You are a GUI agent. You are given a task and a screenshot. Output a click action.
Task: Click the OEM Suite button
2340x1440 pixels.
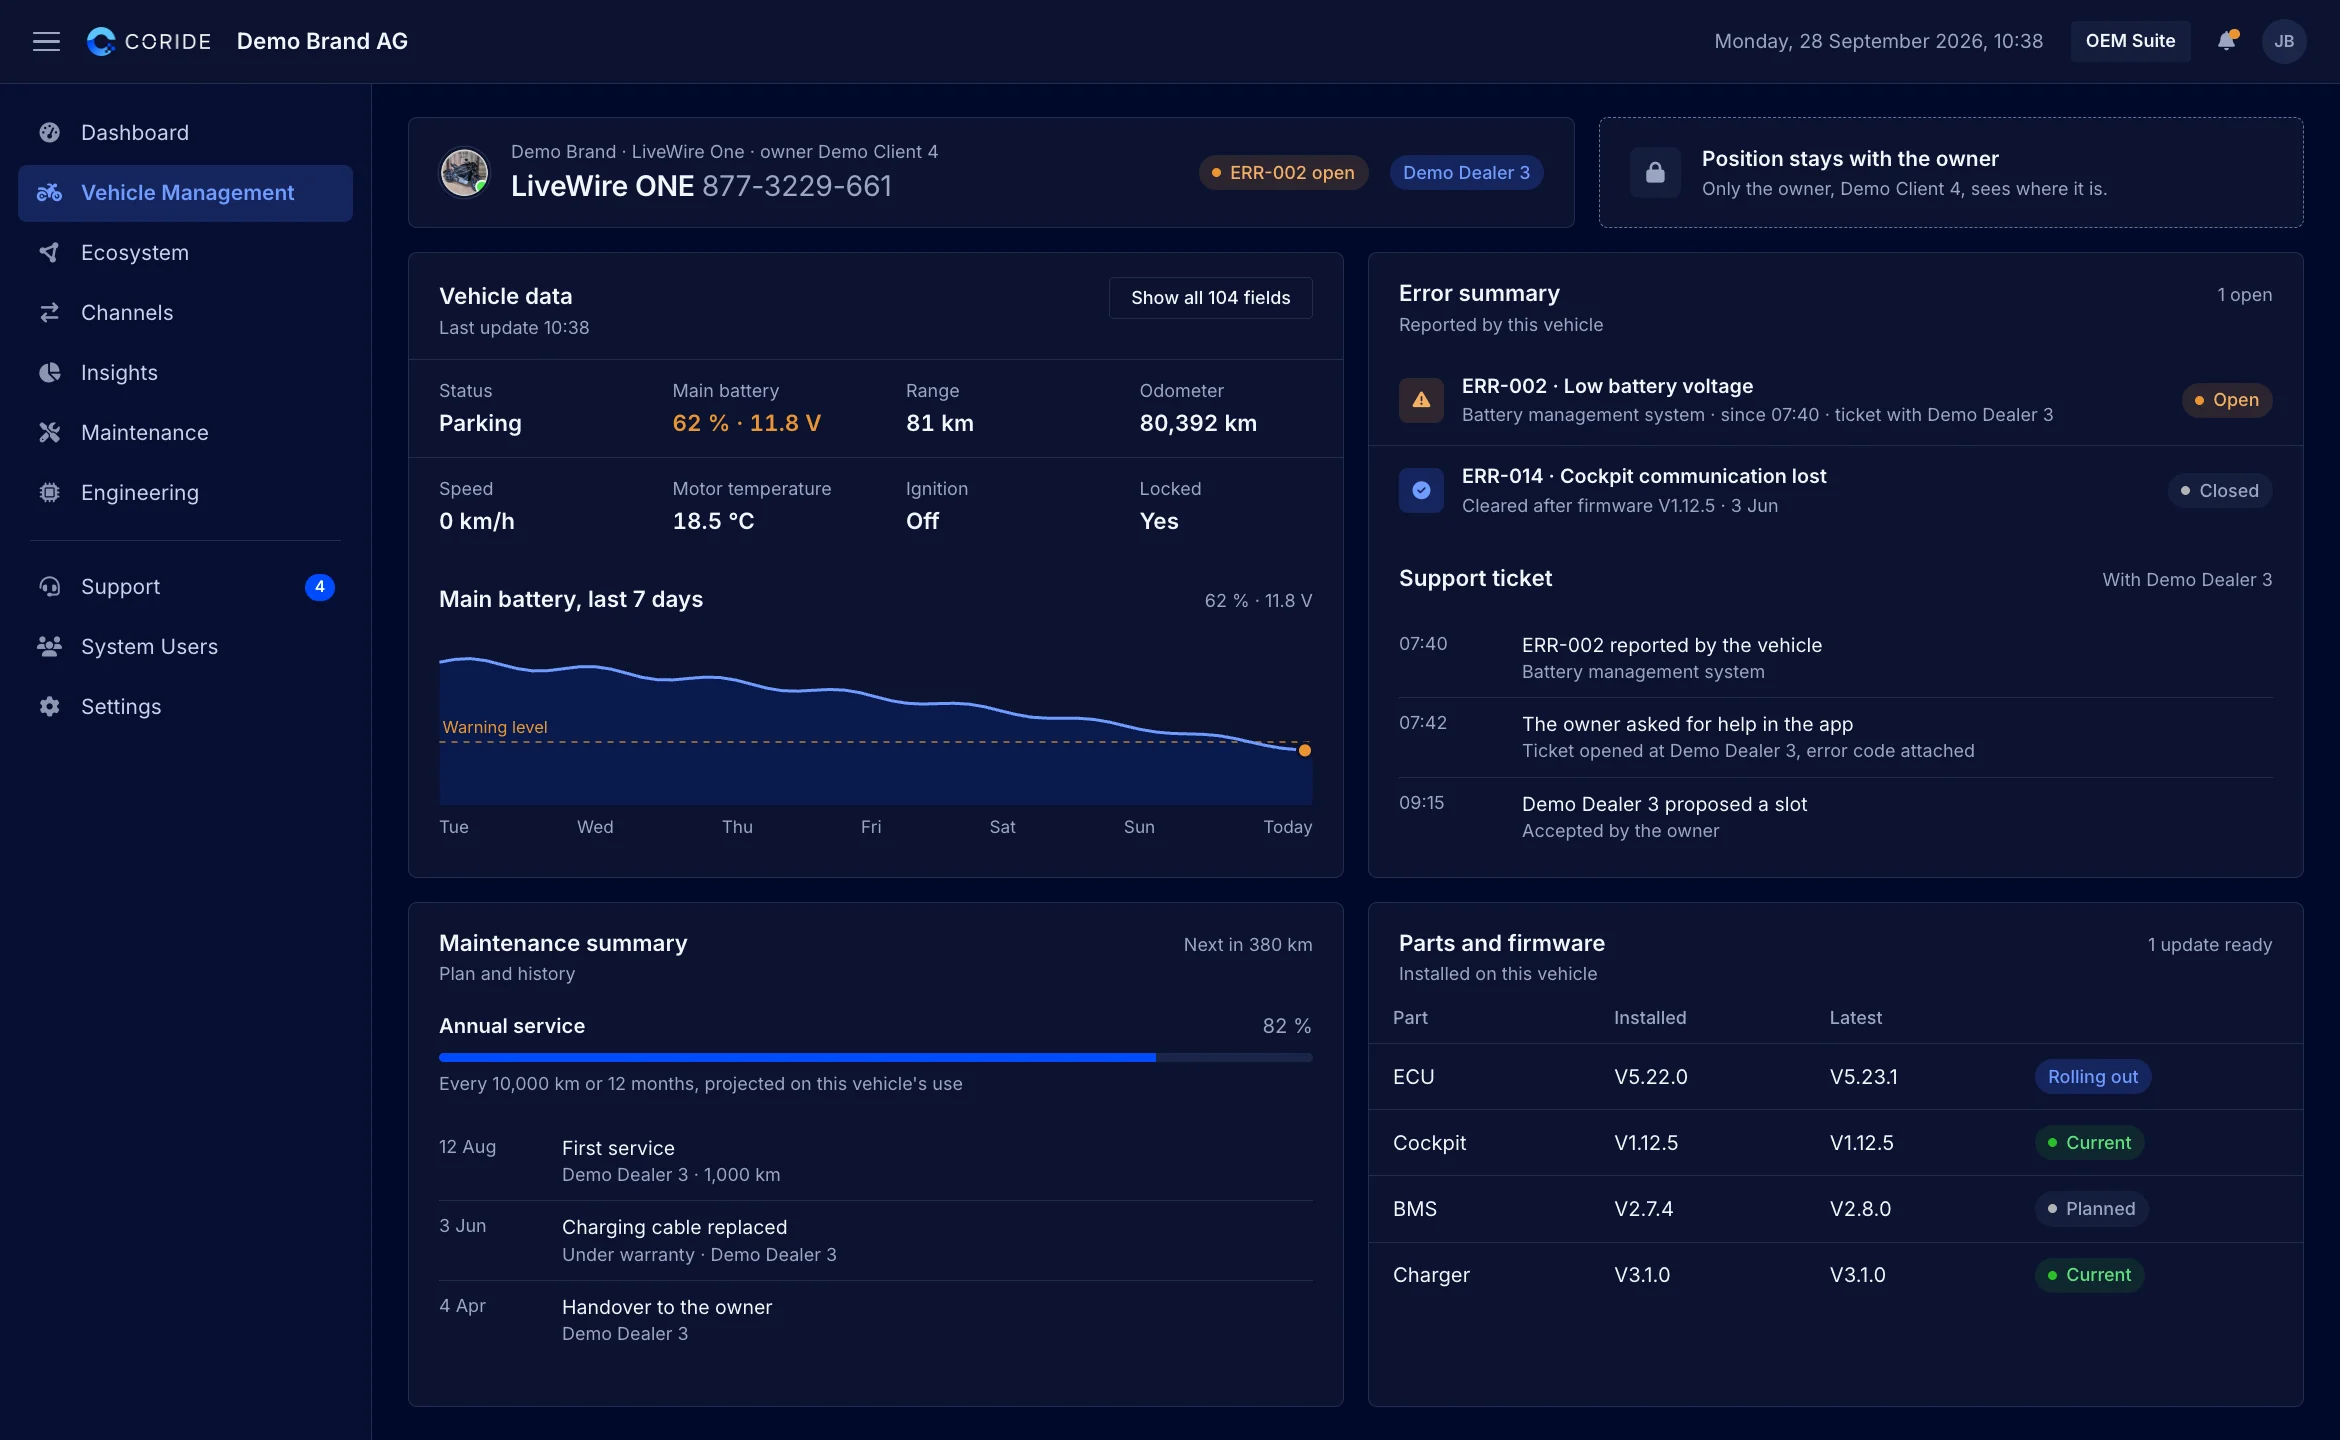pyautogui.click(x=2130, y=41)
